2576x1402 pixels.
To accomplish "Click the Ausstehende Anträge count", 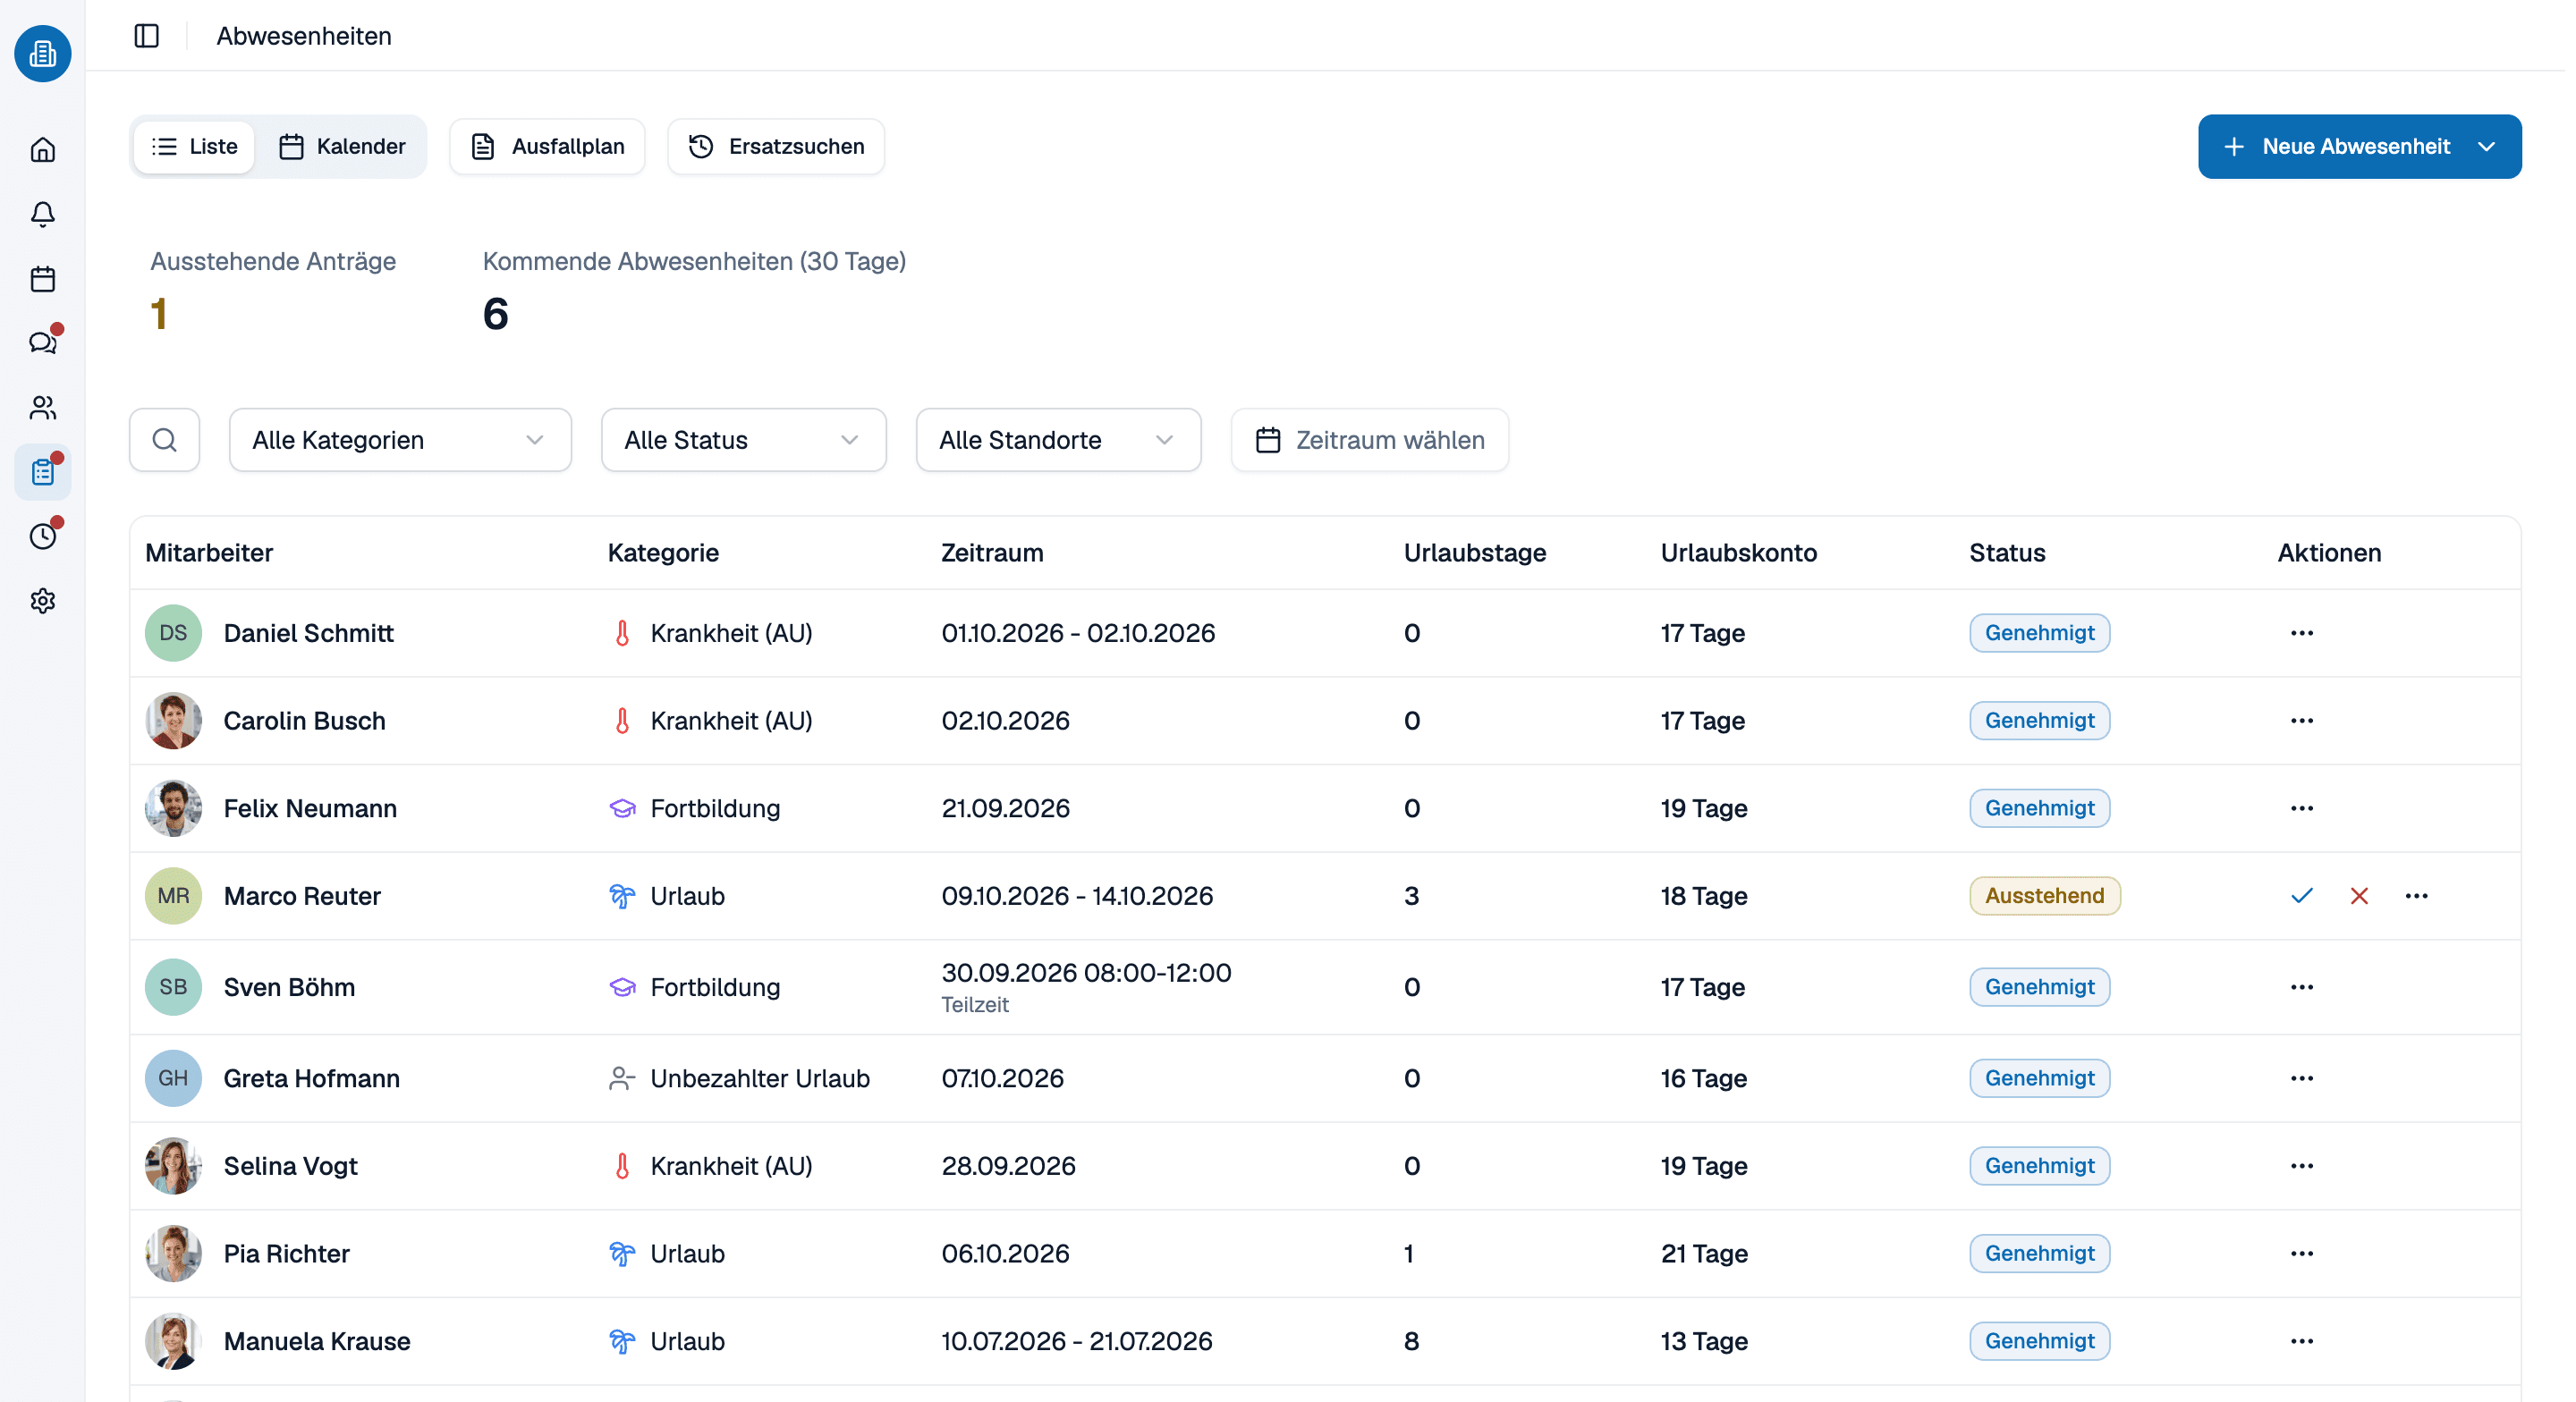I will pos(159,314).
